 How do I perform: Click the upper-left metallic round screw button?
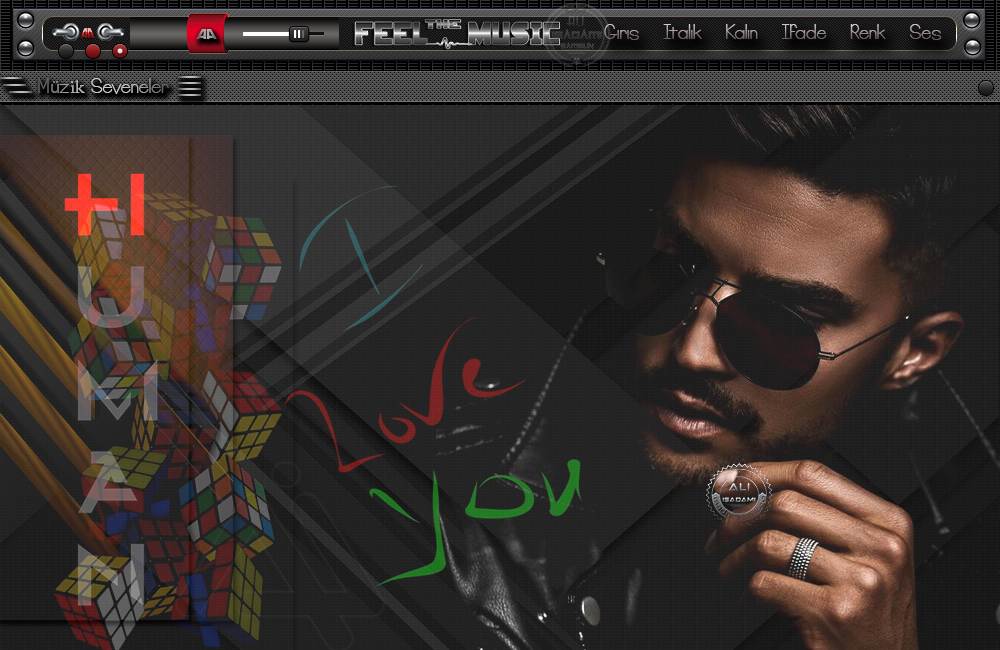(x=26, y=20)
